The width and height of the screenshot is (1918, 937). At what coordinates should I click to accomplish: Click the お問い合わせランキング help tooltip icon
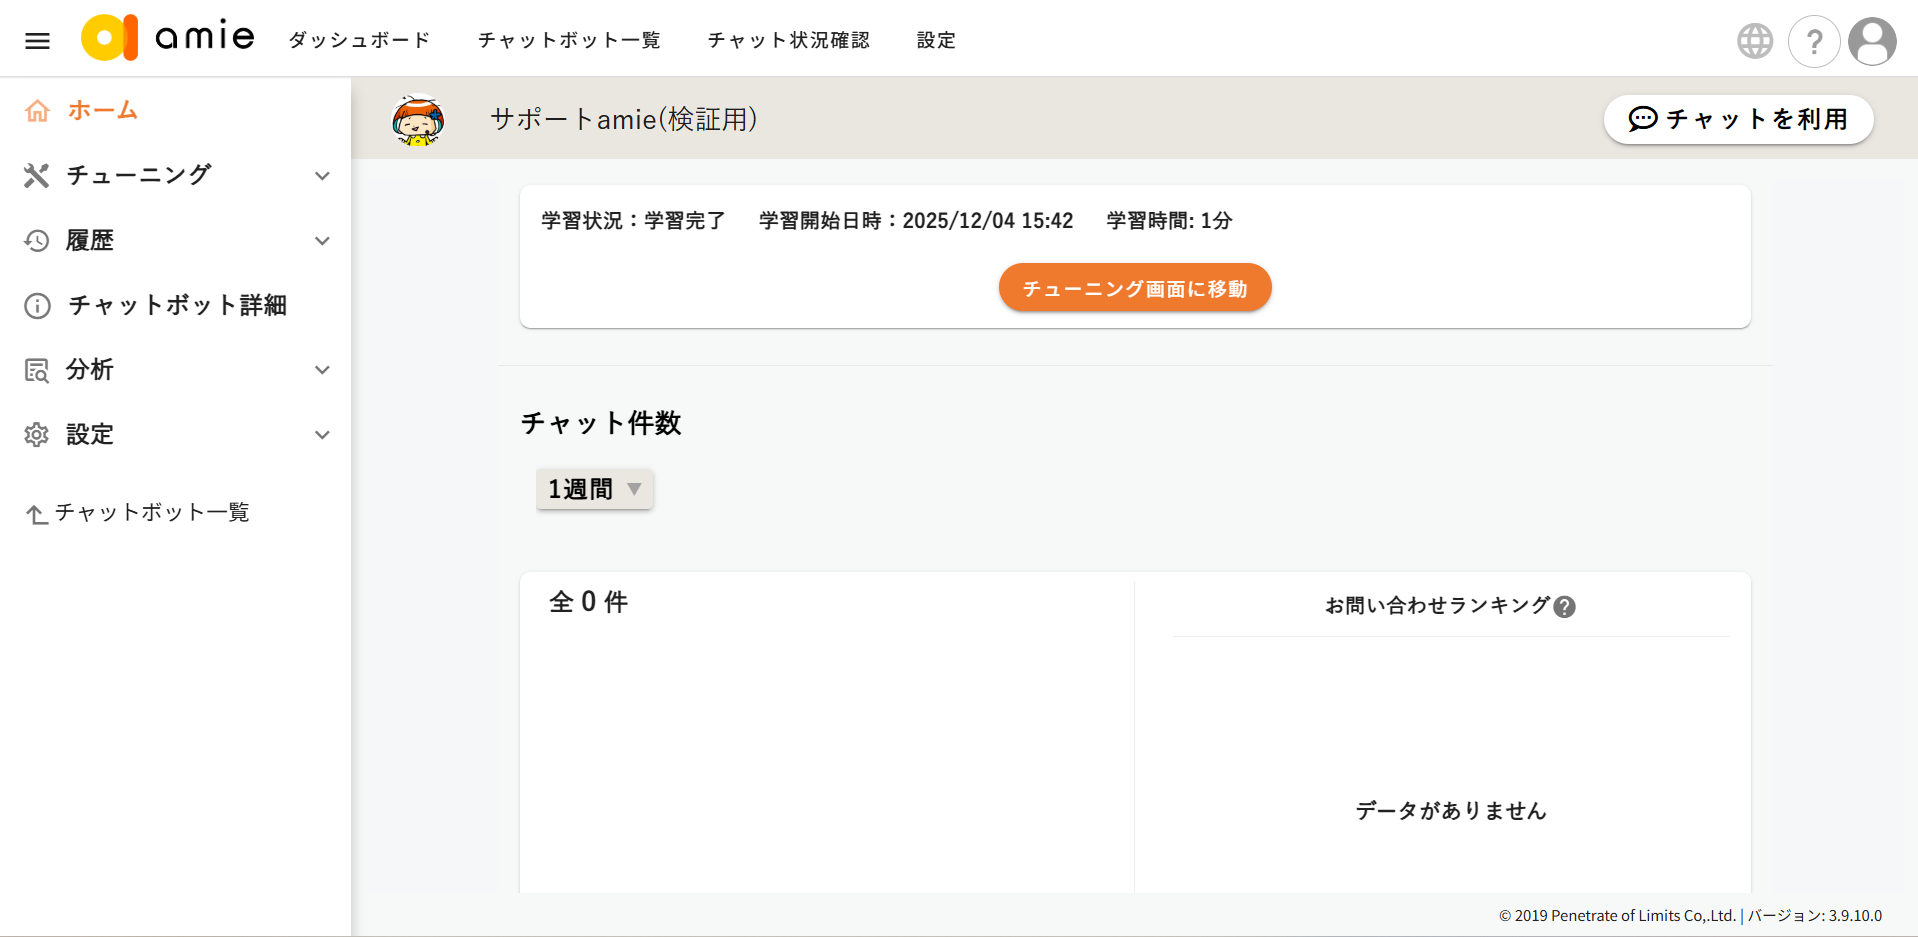(1565, 607)
